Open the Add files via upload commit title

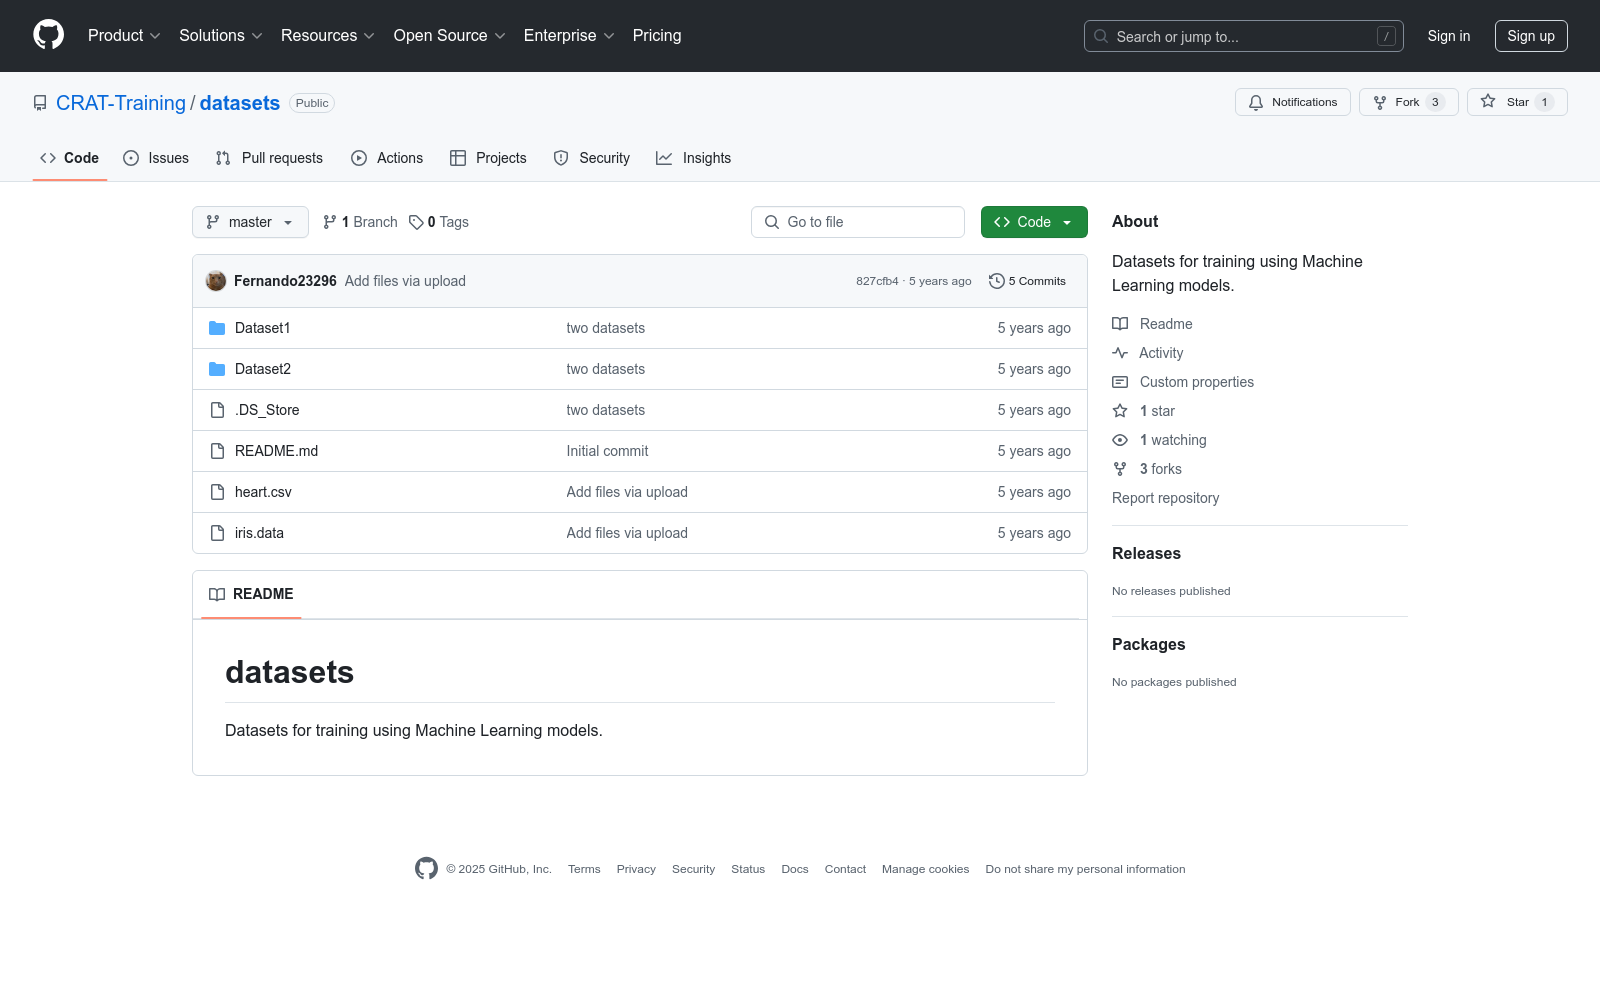tap(405, 281)
